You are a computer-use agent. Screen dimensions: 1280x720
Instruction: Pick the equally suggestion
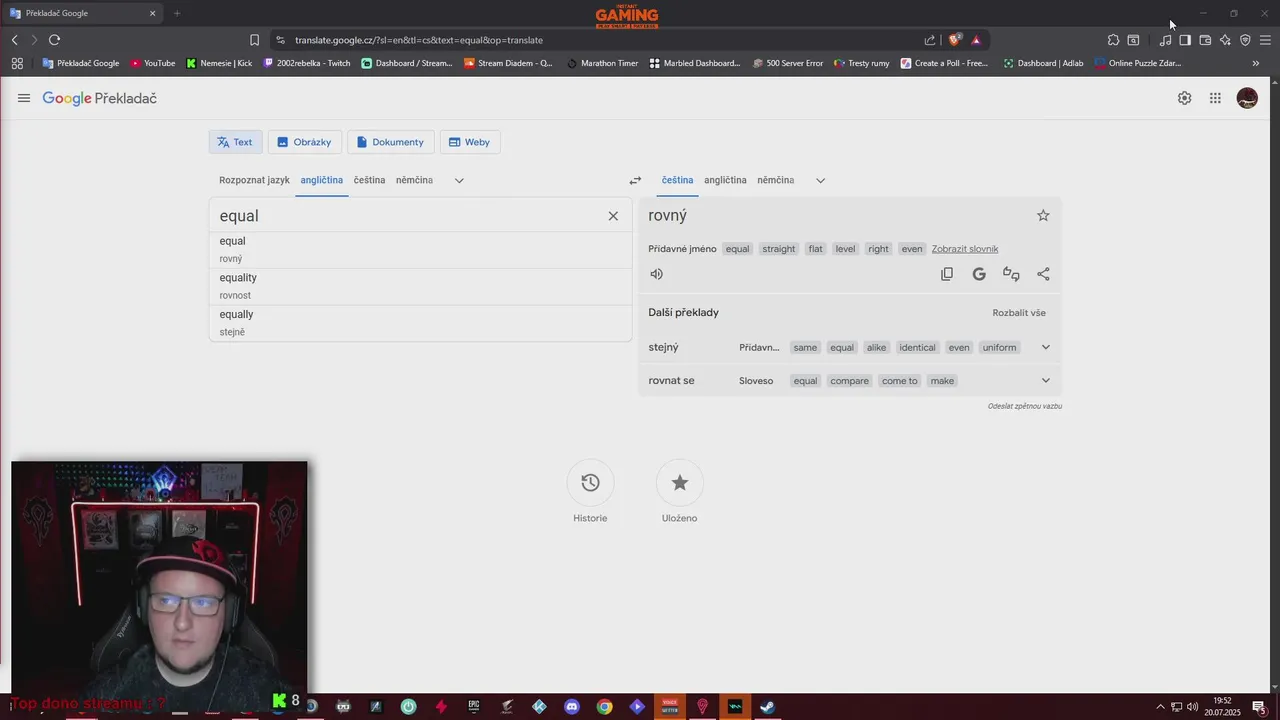(x=420, y=323)
